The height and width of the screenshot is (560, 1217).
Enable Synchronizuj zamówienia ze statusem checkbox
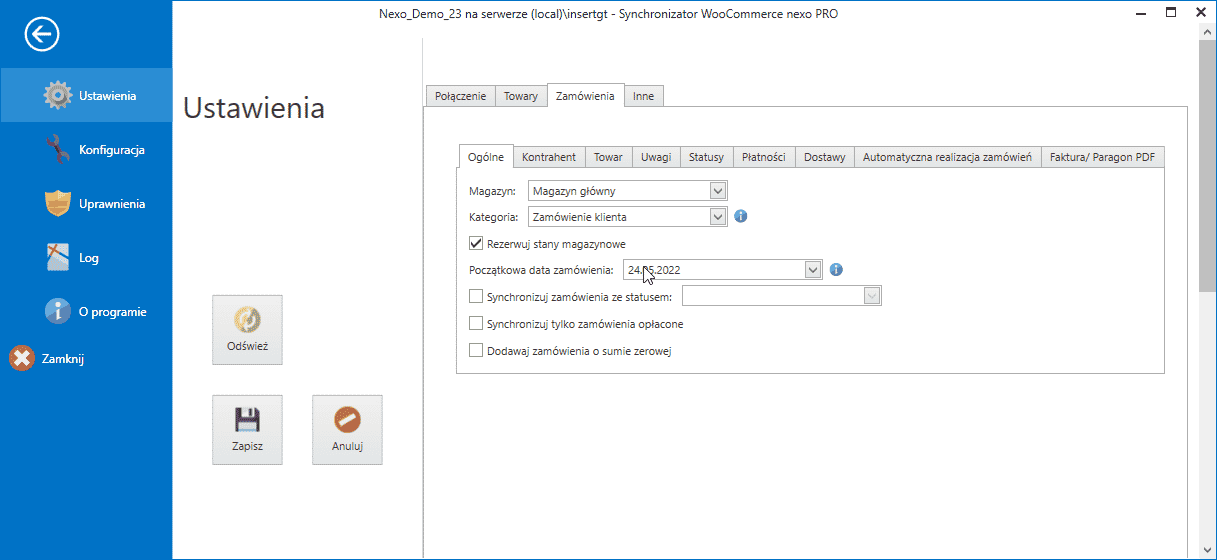(476, 296)
